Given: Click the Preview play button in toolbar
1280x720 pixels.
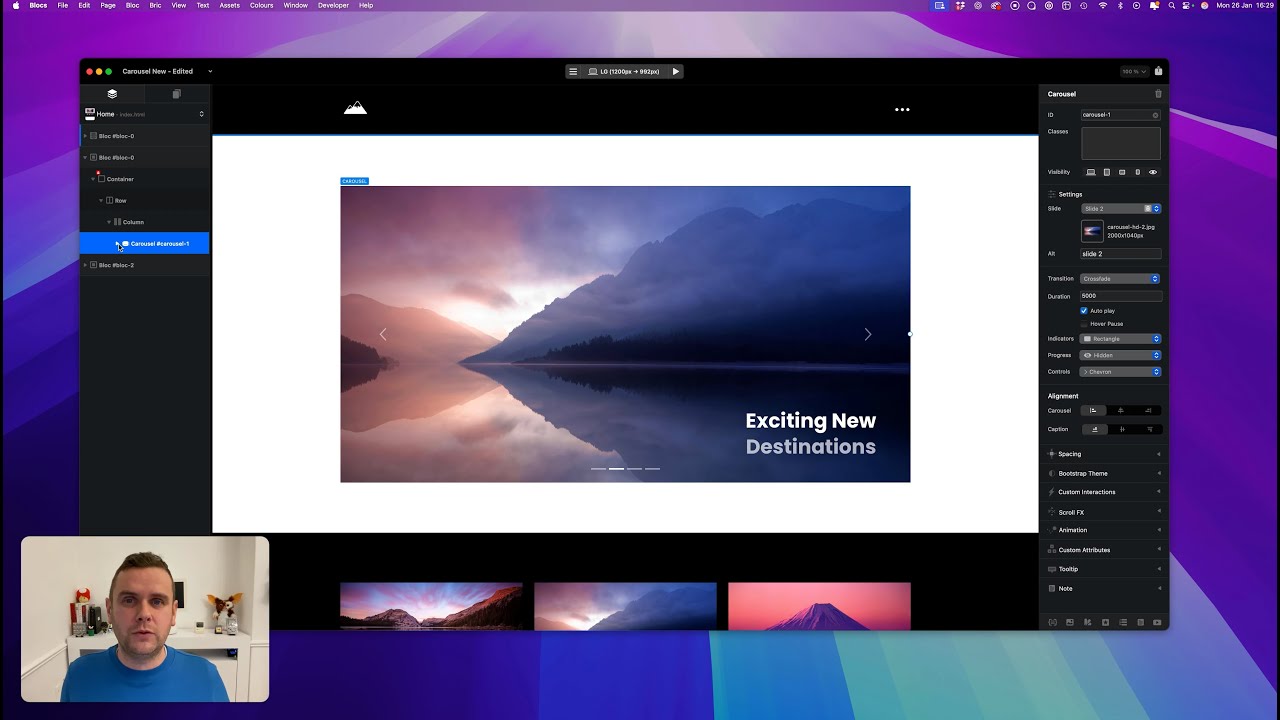Looking at the screenshot, I should (676, 71).
